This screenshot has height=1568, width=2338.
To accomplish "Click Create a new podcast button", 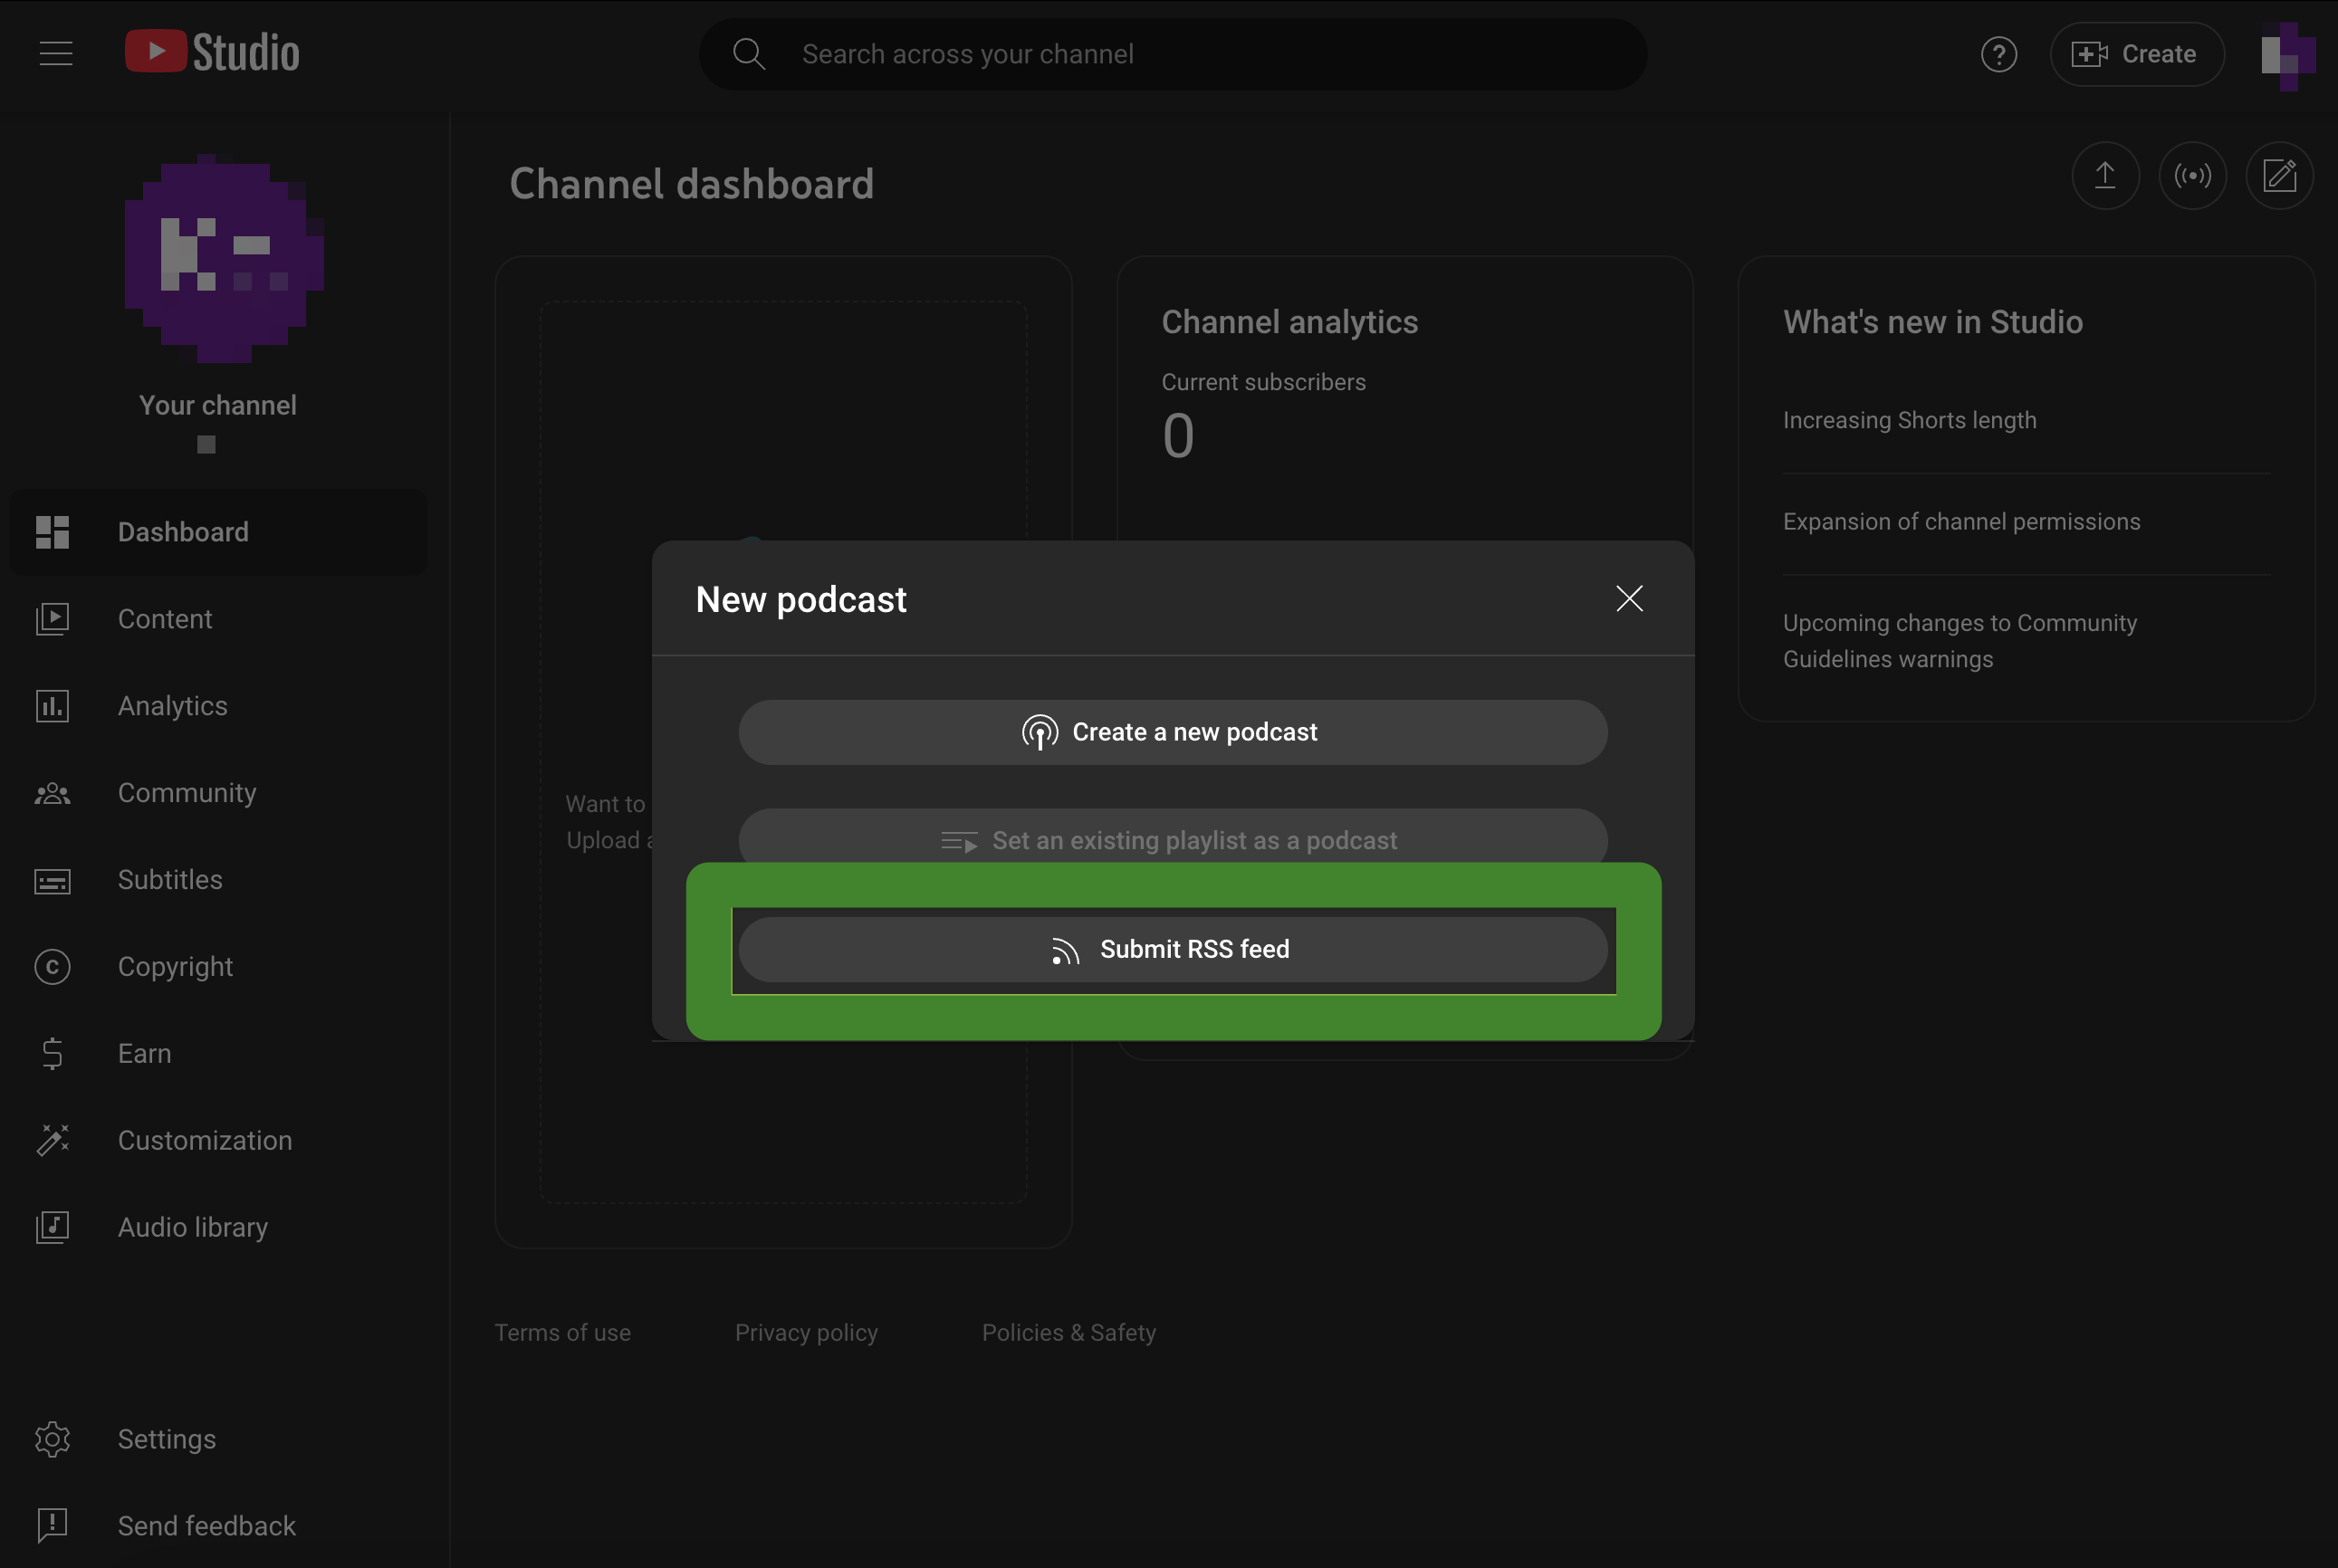I will [x=1172, y=733].
